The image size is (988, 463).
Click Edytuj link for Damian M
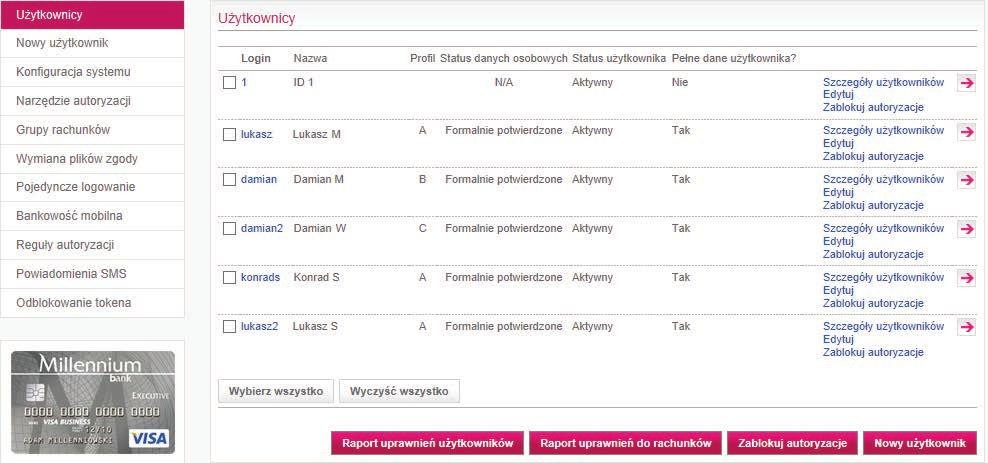pos(838,192)
